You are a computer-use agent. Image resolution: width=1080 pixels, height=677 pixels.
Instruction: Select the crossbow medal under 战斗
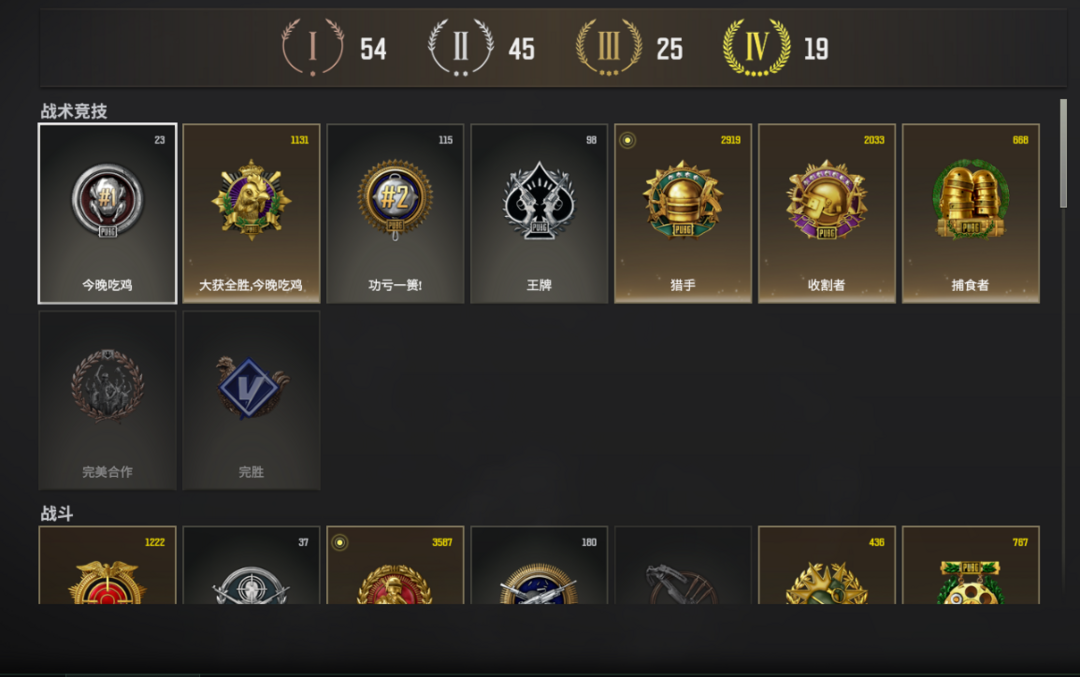pos(683,565)
